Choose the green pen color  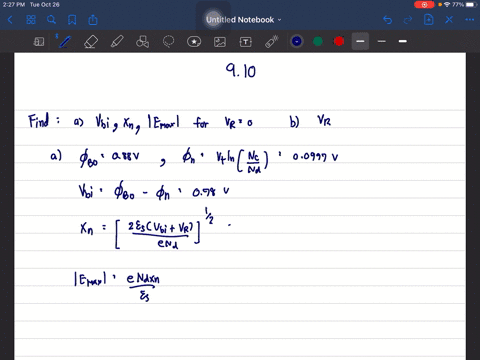(x=318, y=41)
